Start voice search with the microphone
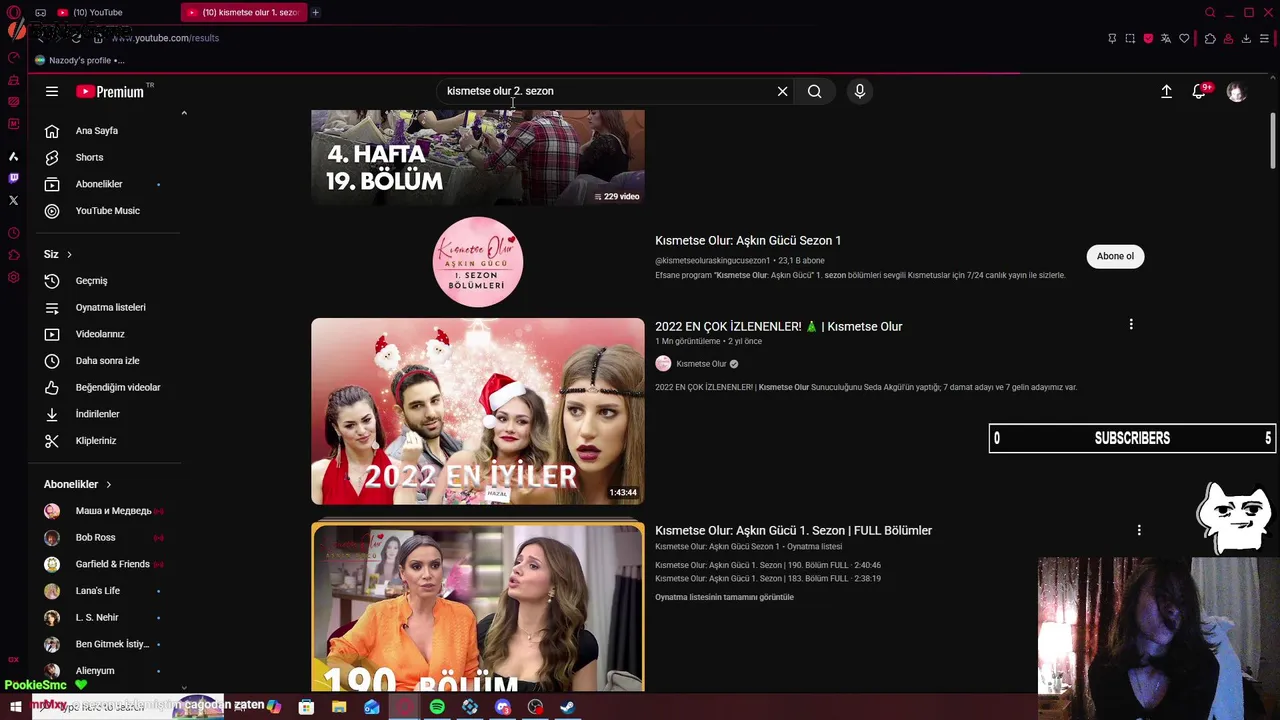The width and height of the screenshot is (1280, 720). (859, 91)
